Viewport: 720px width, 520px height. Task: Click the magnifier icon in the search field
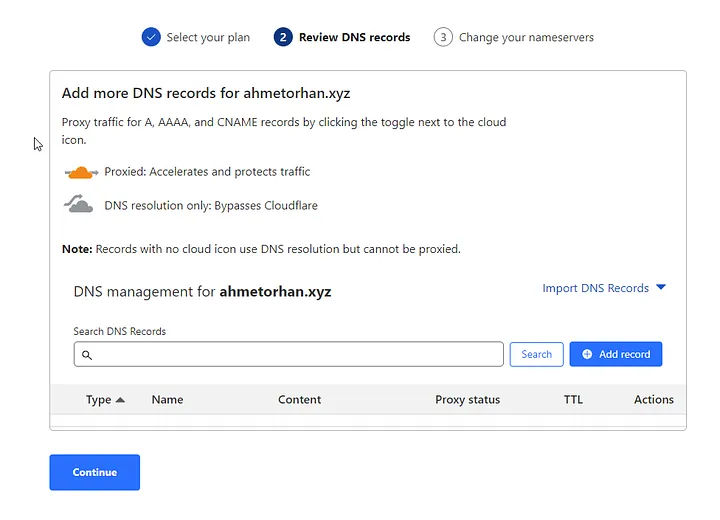87,355
